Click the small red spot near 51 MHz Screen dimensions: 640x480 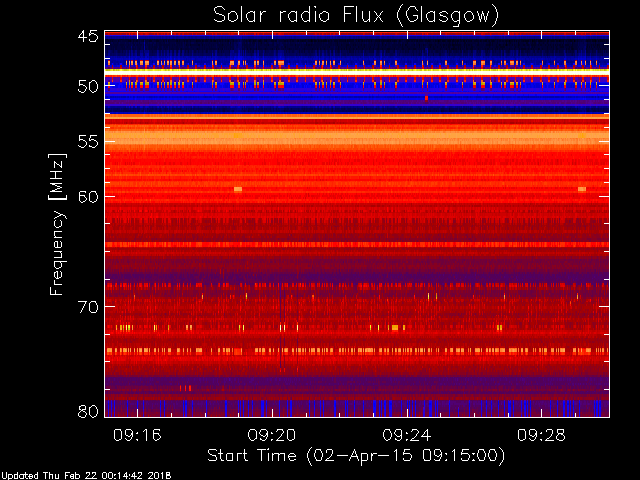pos(426,98)
